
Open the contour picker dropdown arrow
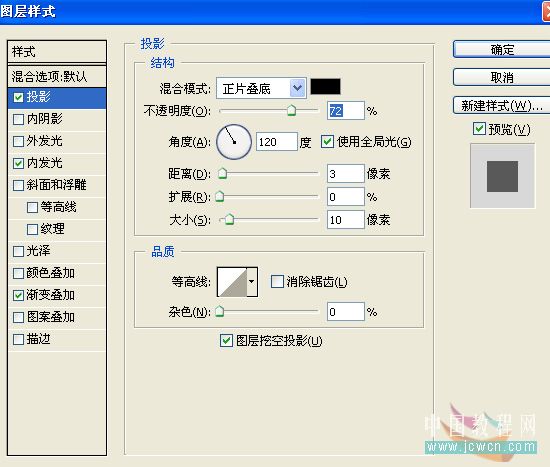click(x=252, y=282)
